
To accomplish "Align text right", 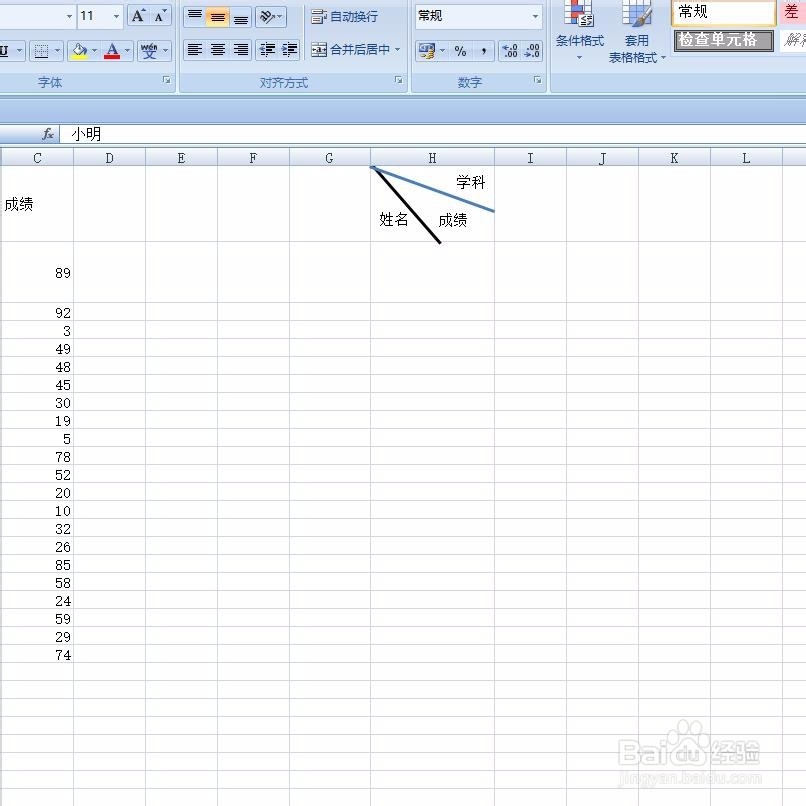I will (241, 50).
